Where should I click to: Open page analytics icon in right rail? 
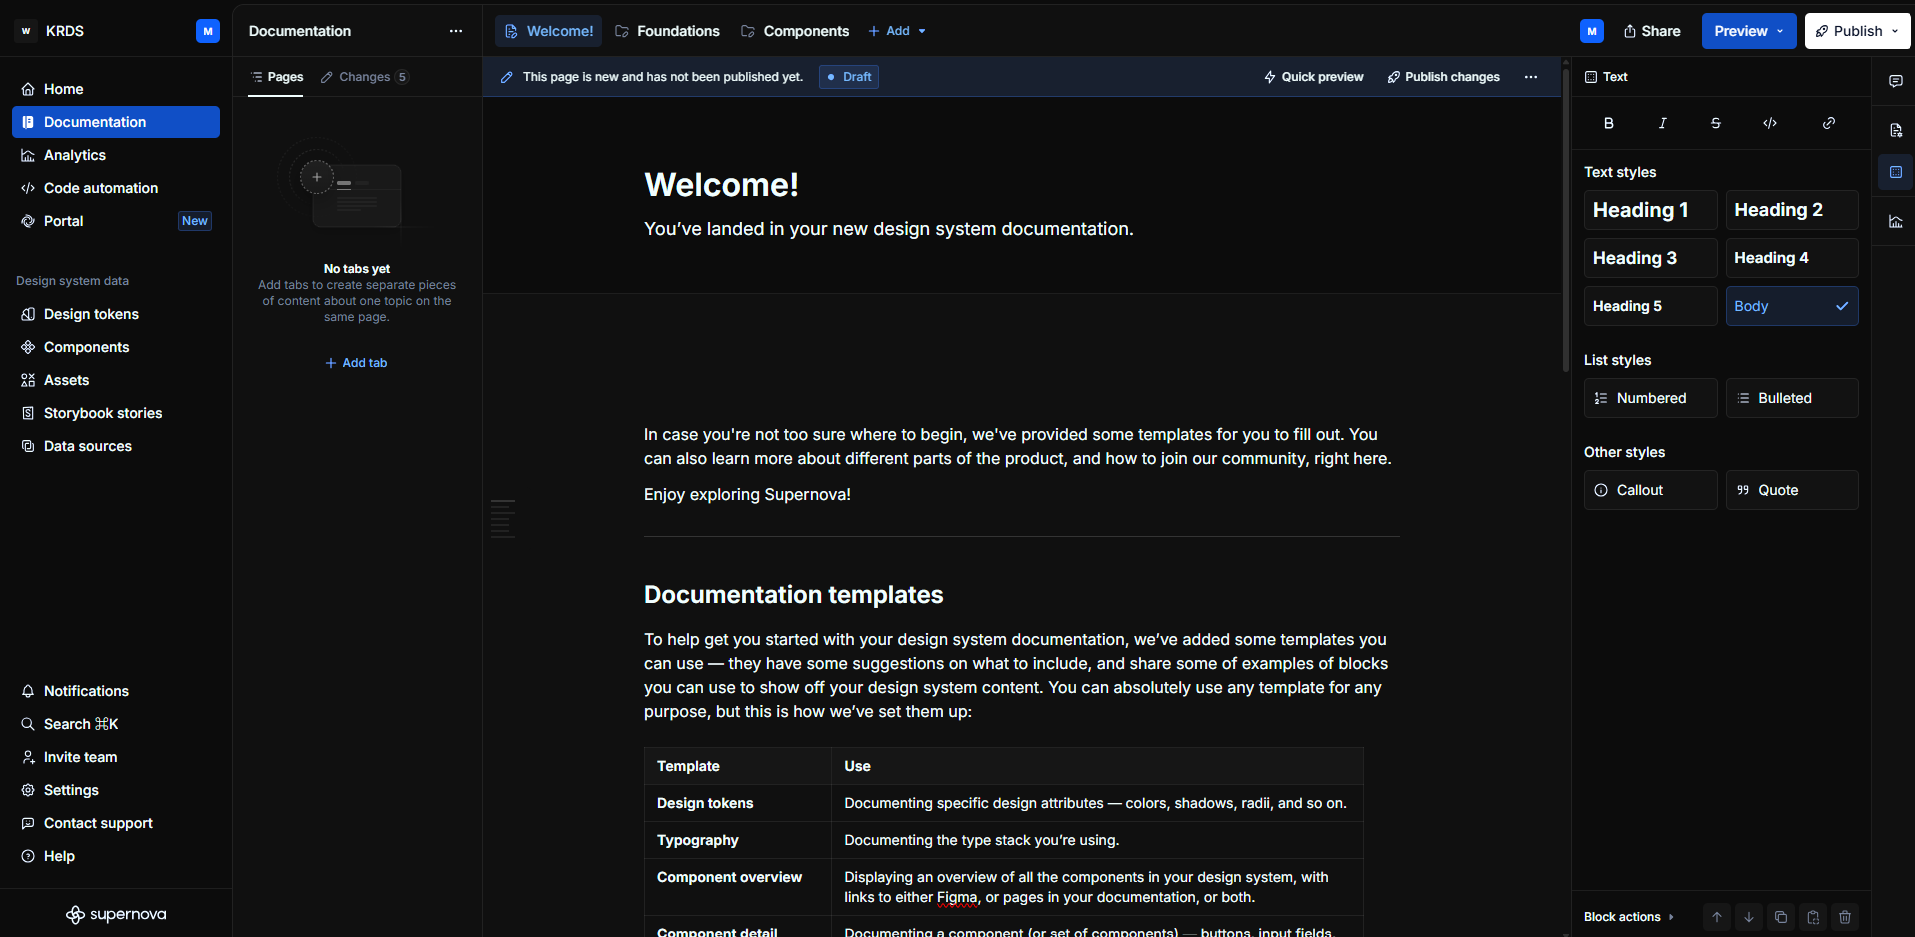point(1895,222)
